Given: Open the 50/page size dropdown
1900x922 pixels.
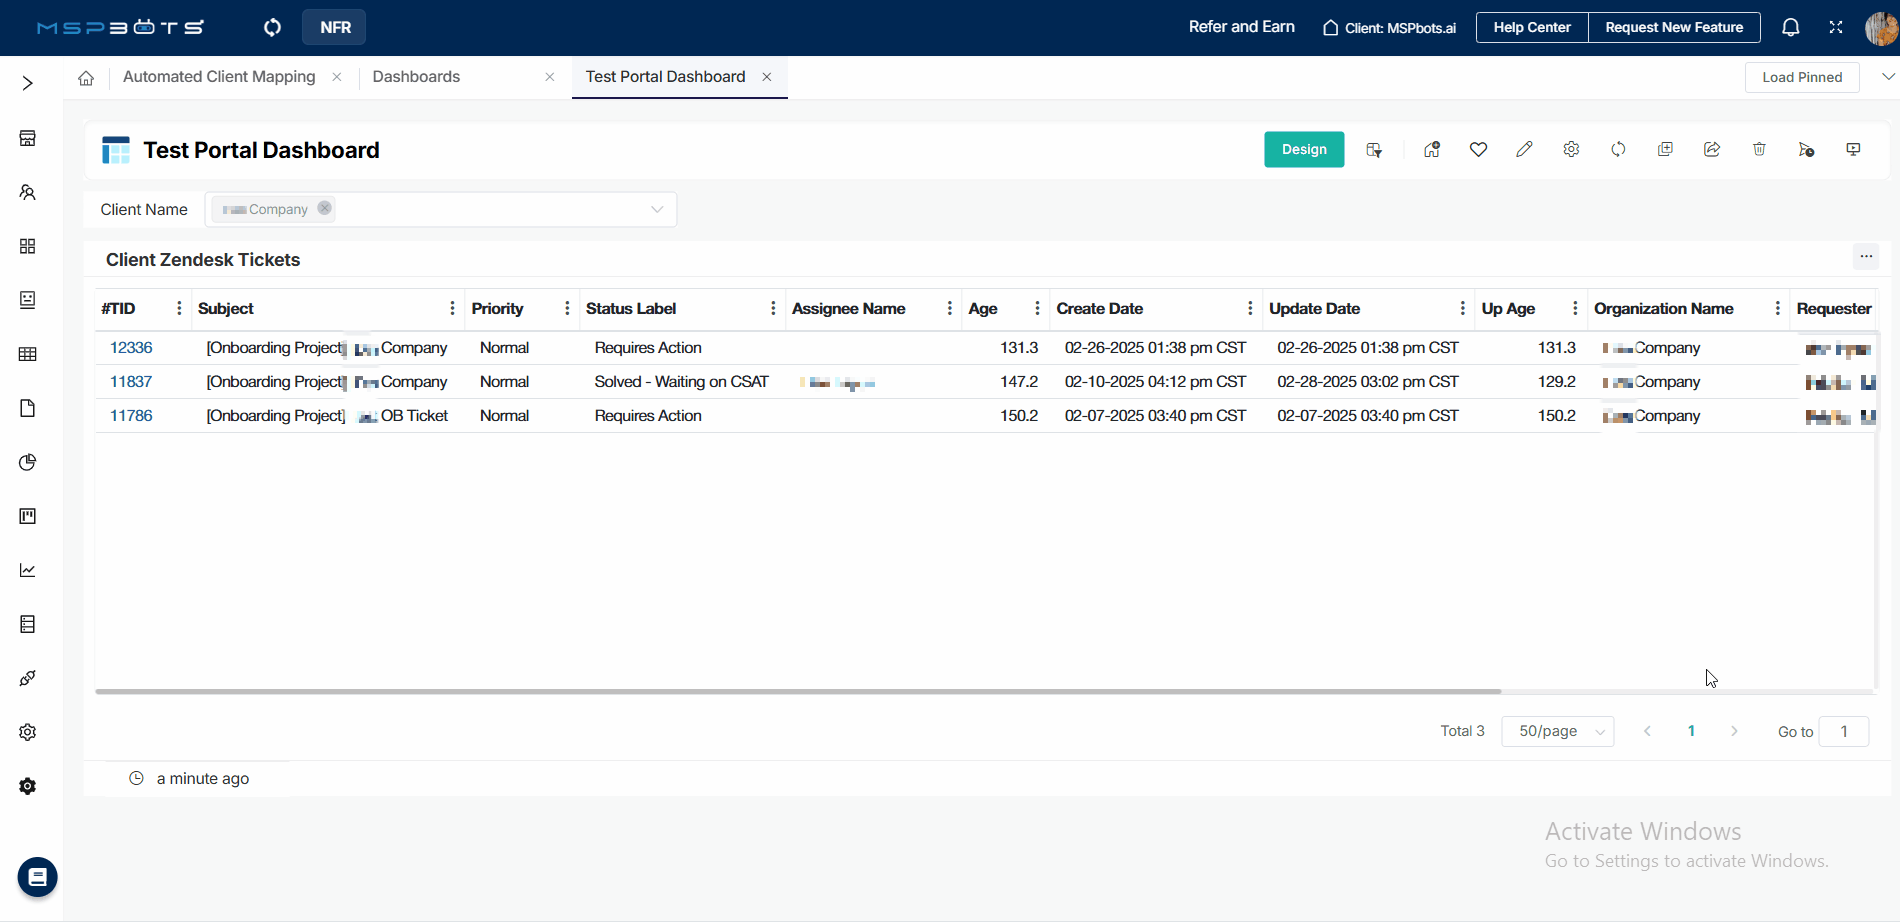Looking at the screenshot, I should [1557, 731].
